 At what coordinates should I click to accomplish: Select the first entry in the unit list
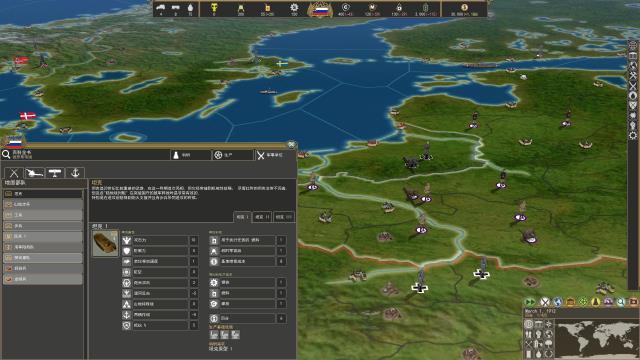coord(43,194)
